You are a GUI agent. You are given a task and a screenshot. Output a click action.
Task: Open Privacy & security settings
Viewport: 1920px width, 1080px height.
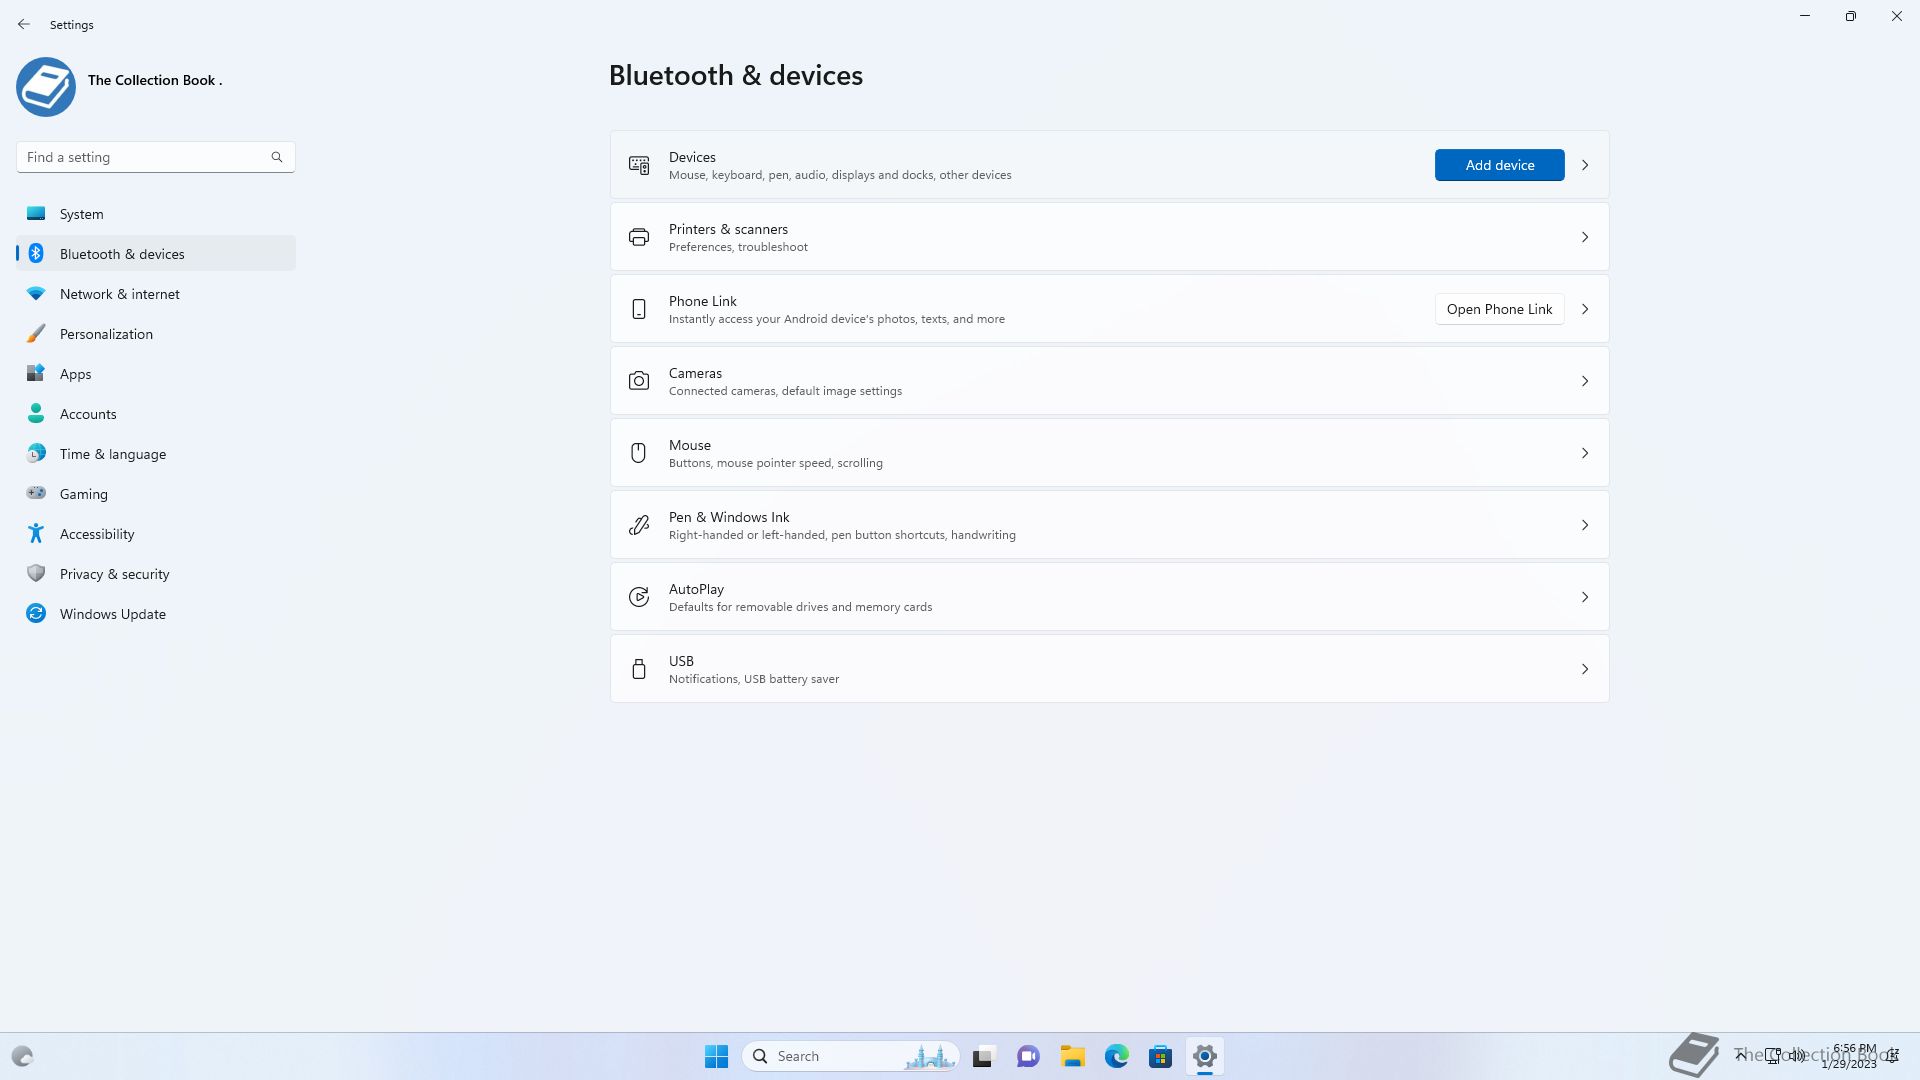point(156,574)
